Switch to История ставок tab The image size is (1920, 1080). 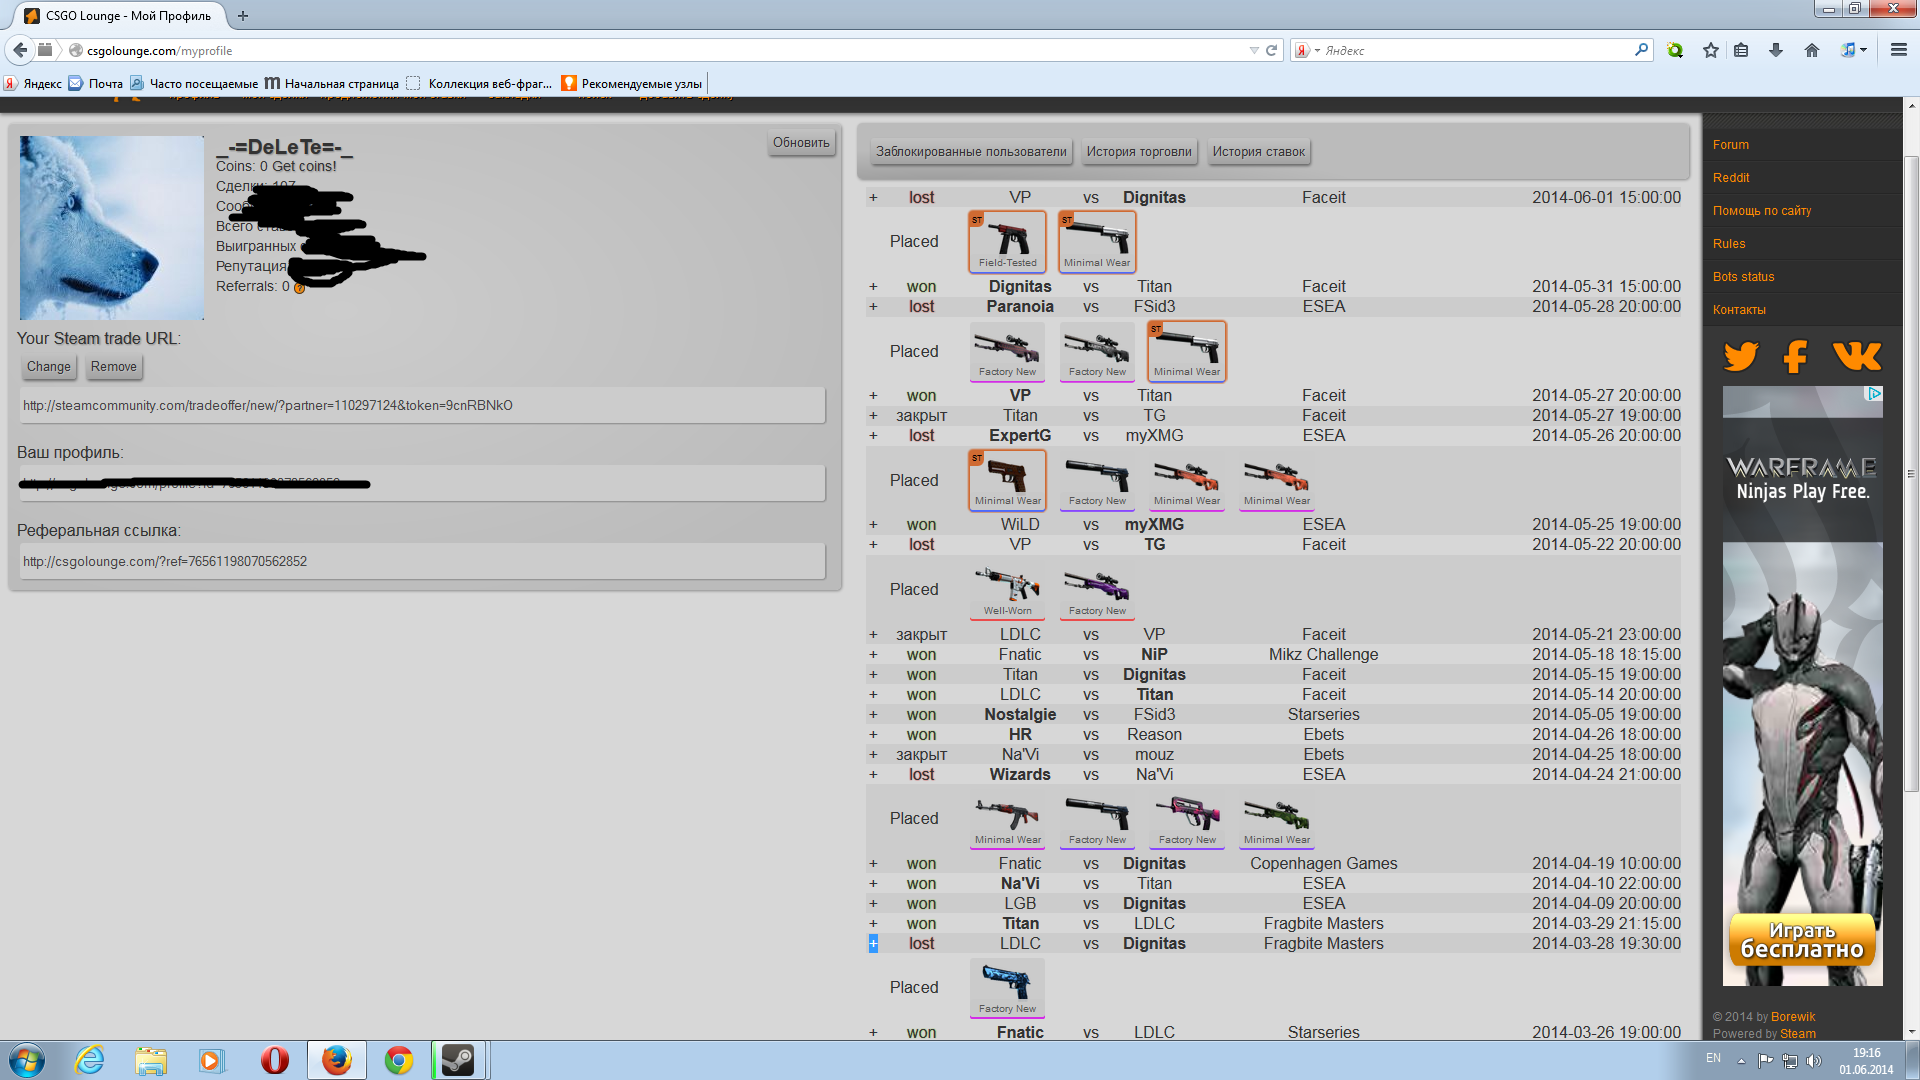click(x=1258, y=152)
